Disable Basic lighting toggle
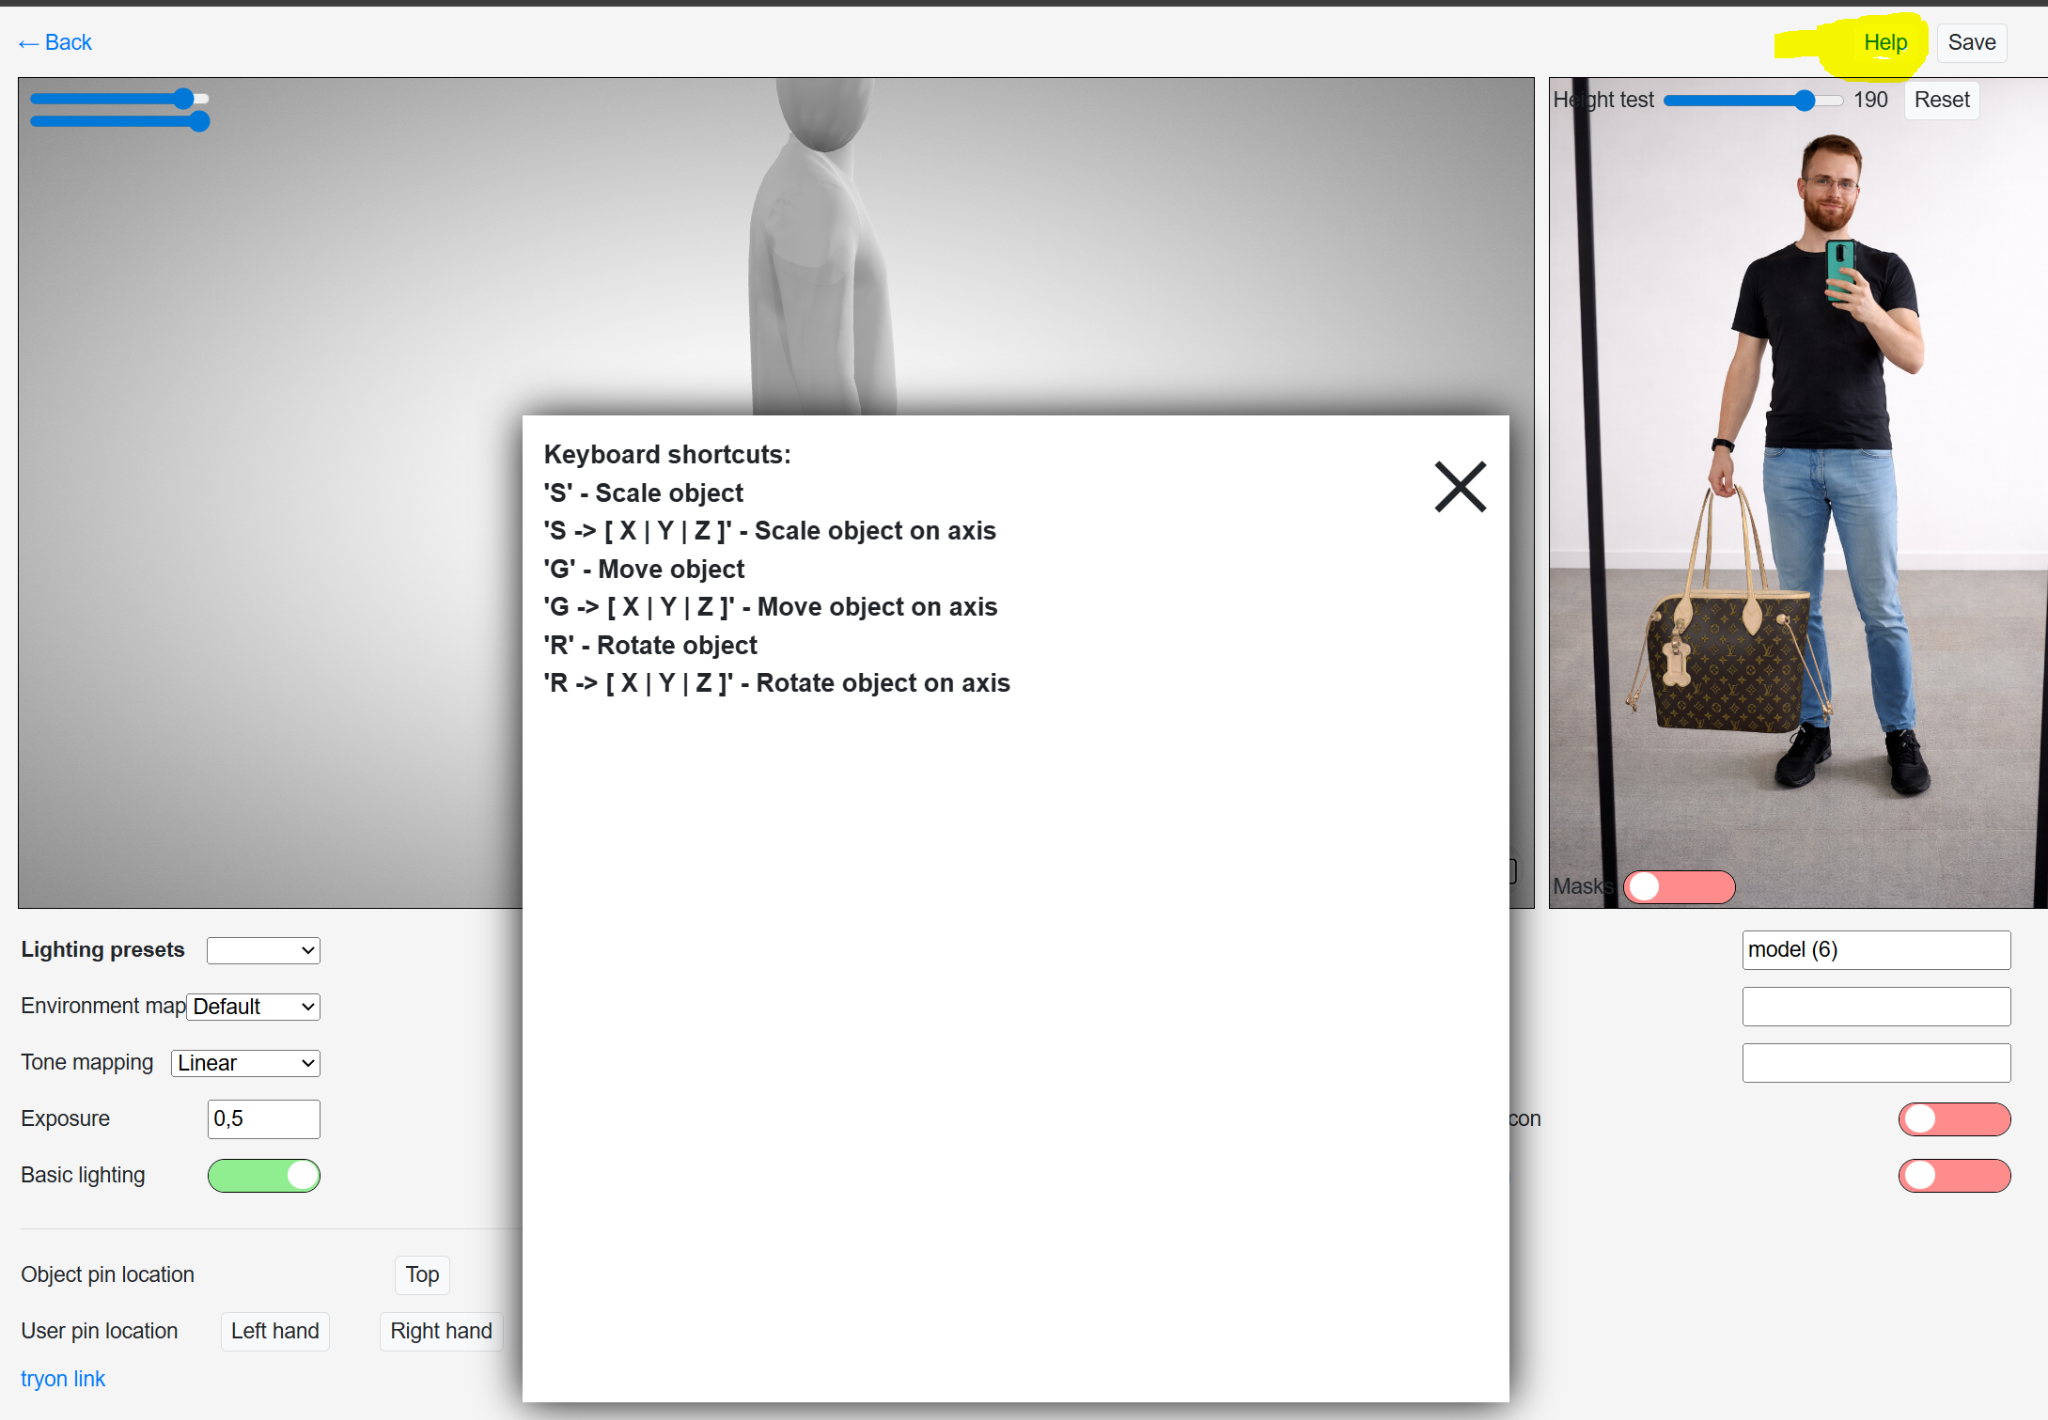Viewport: 2048px width, 1420px height. coord(264,1176)
